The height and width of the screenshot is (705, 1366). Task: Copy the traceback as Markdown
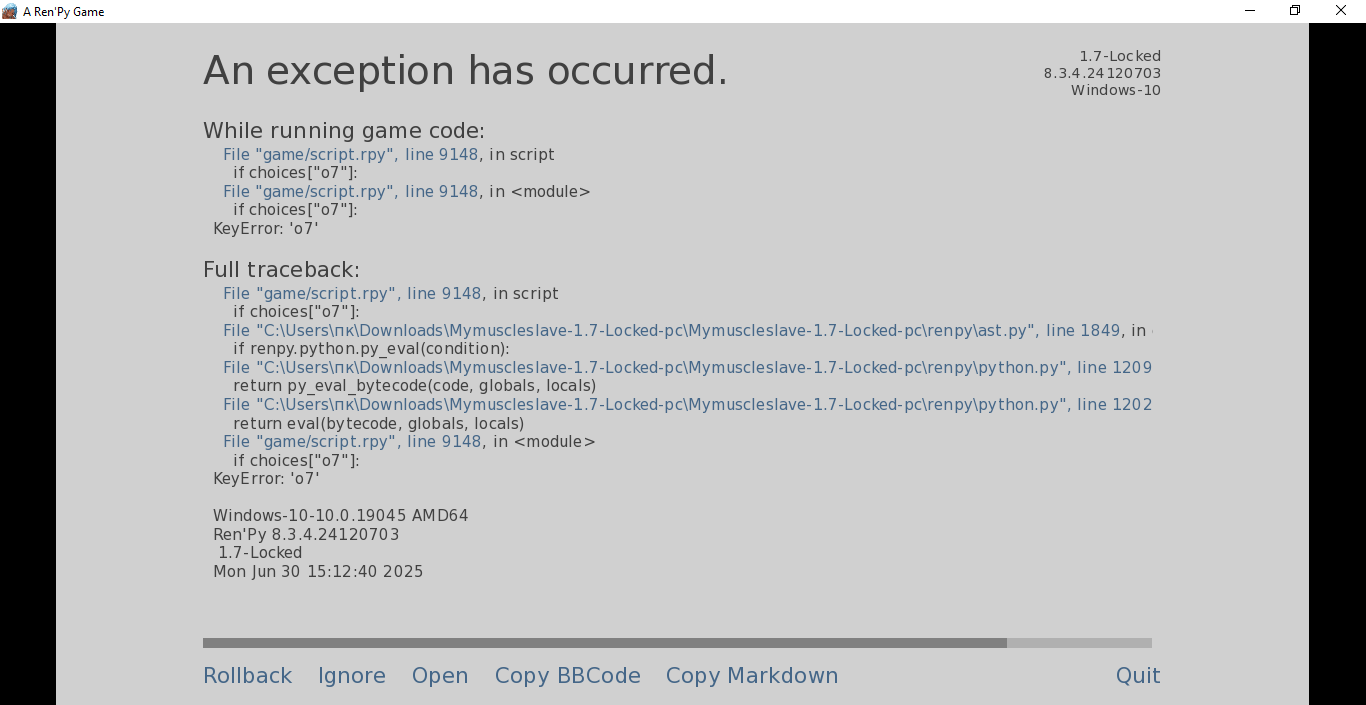752,676
